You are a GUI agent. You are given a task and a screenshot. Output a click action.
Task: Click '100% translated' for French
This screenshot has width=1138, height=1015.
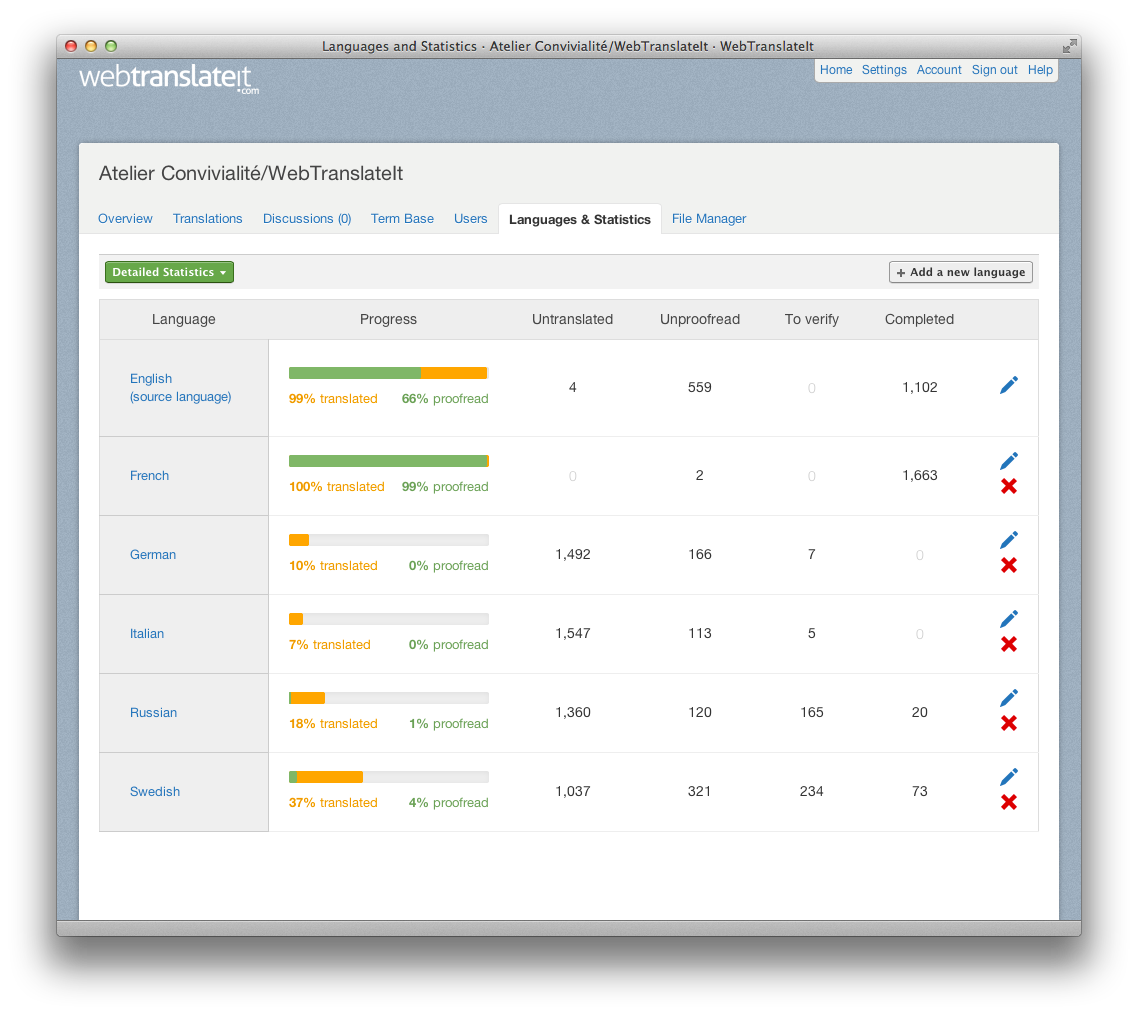(x=337, y=486)
